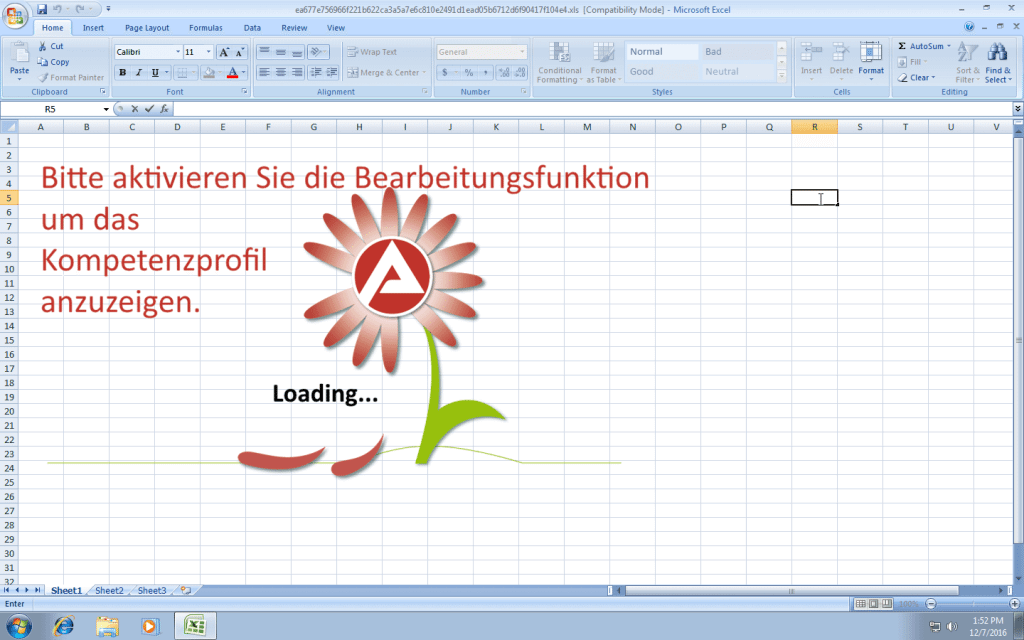Click the Zoom Out minus button
This screenshot has height=640, width=1024.
[931, 604]
